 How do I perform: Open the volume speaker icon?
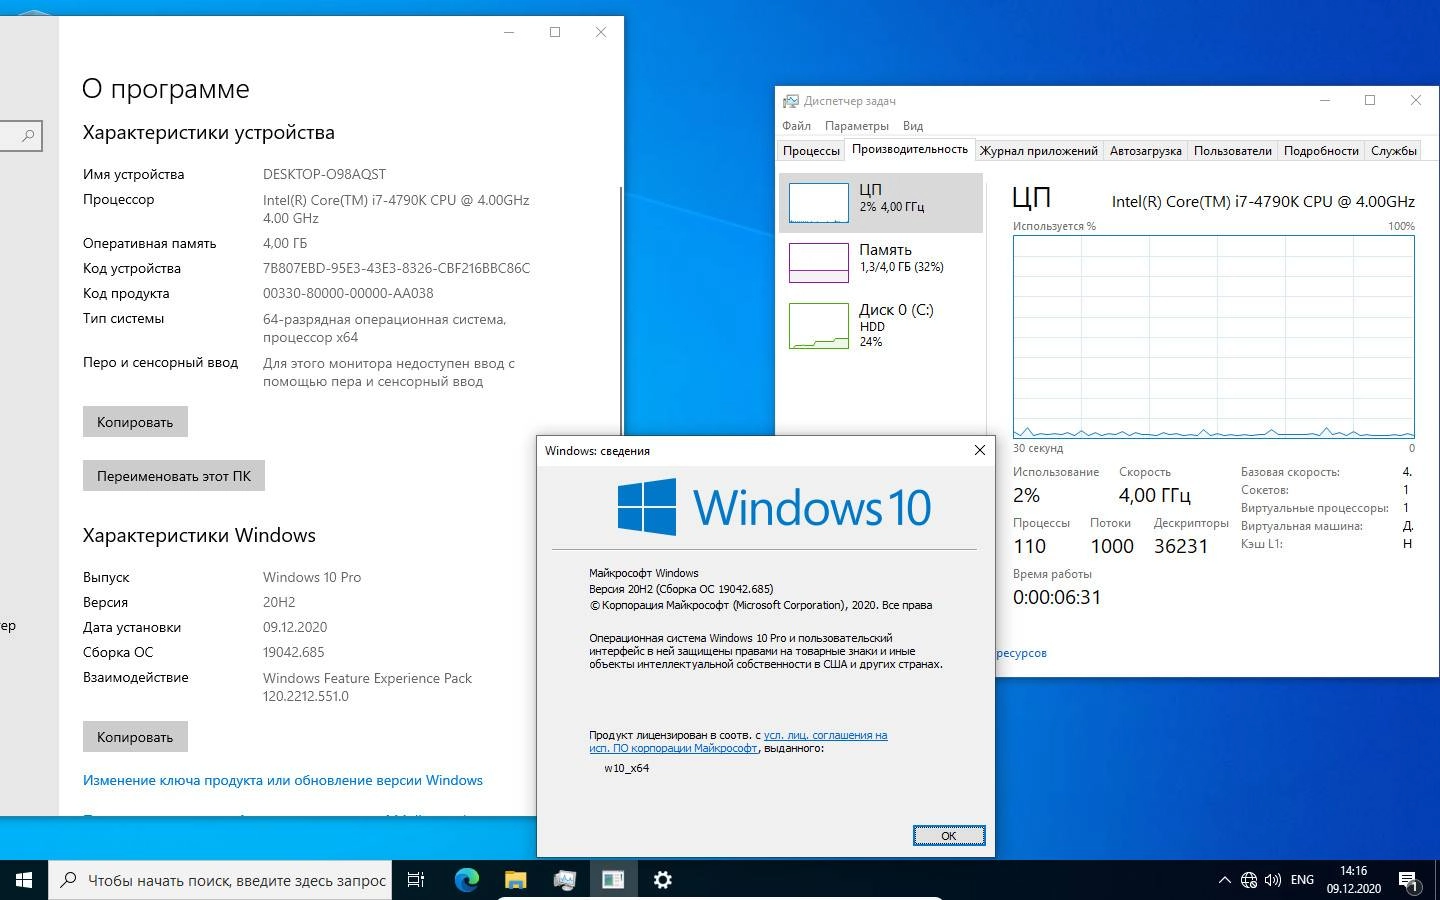pyautogui.click(x=1273, y=880)
